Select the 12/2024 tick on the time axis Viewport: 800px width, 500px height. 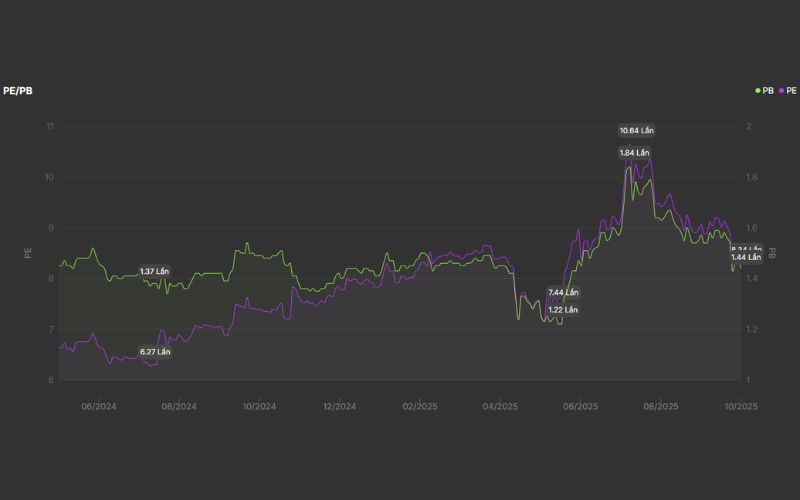pyautogui.click(x=339, y=407)
